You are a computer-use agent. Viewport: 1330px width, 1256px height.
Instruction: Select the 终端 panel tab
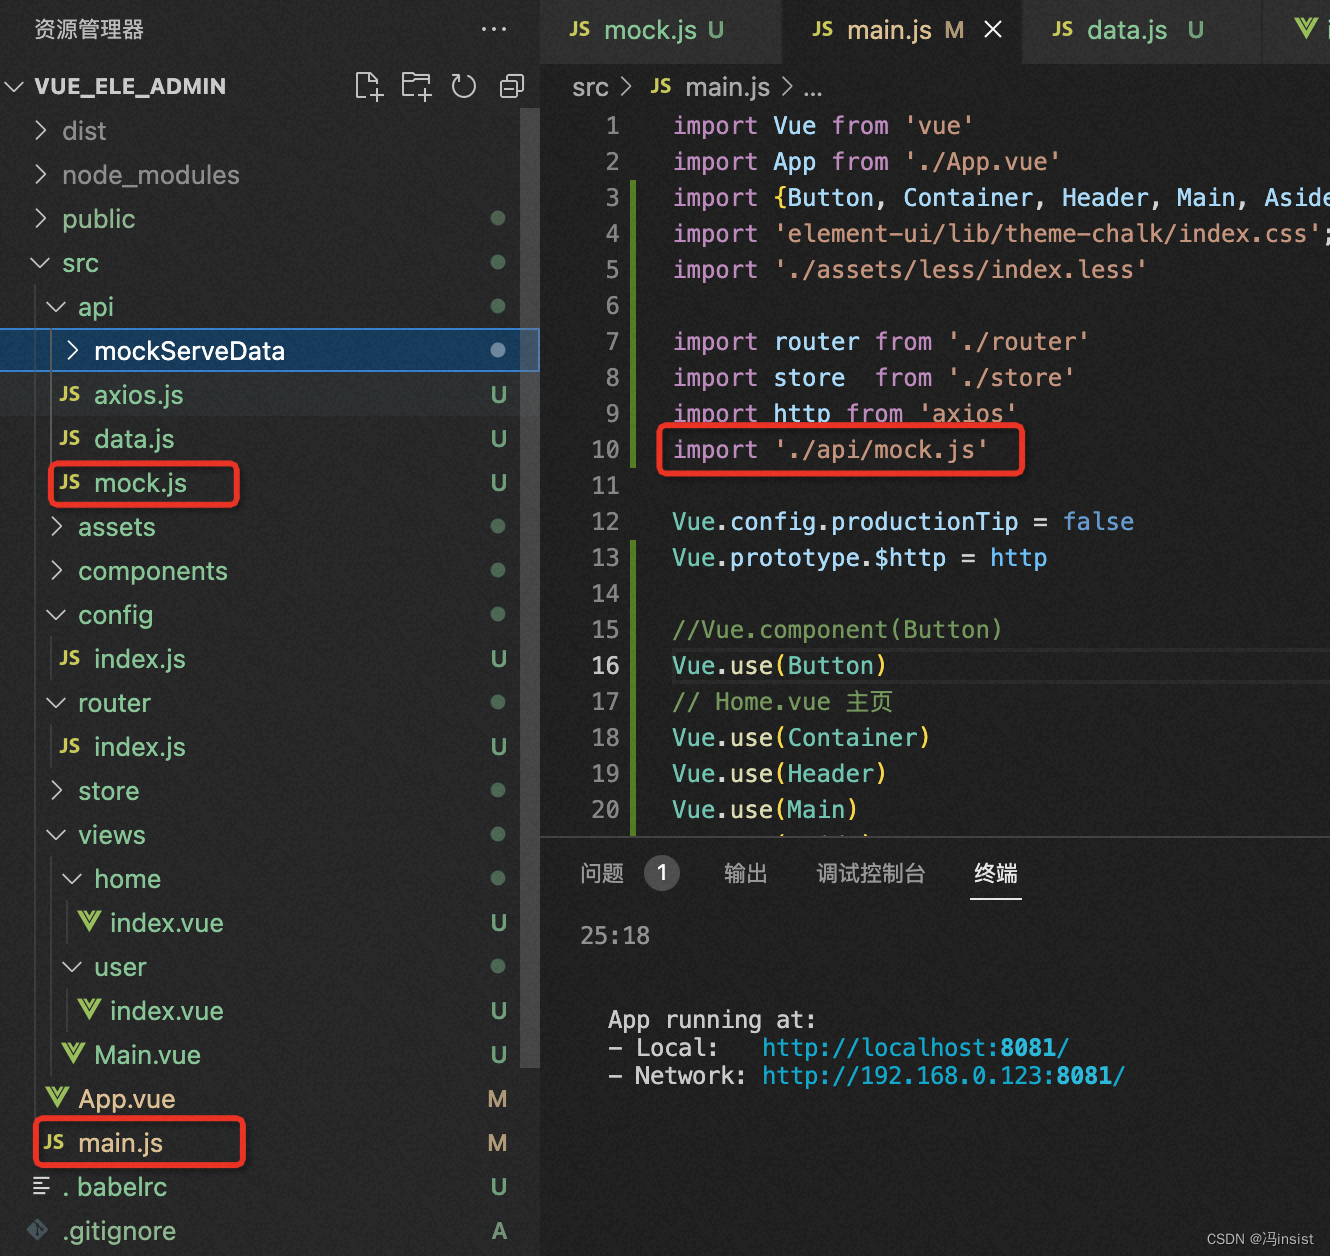coord(996,873)
